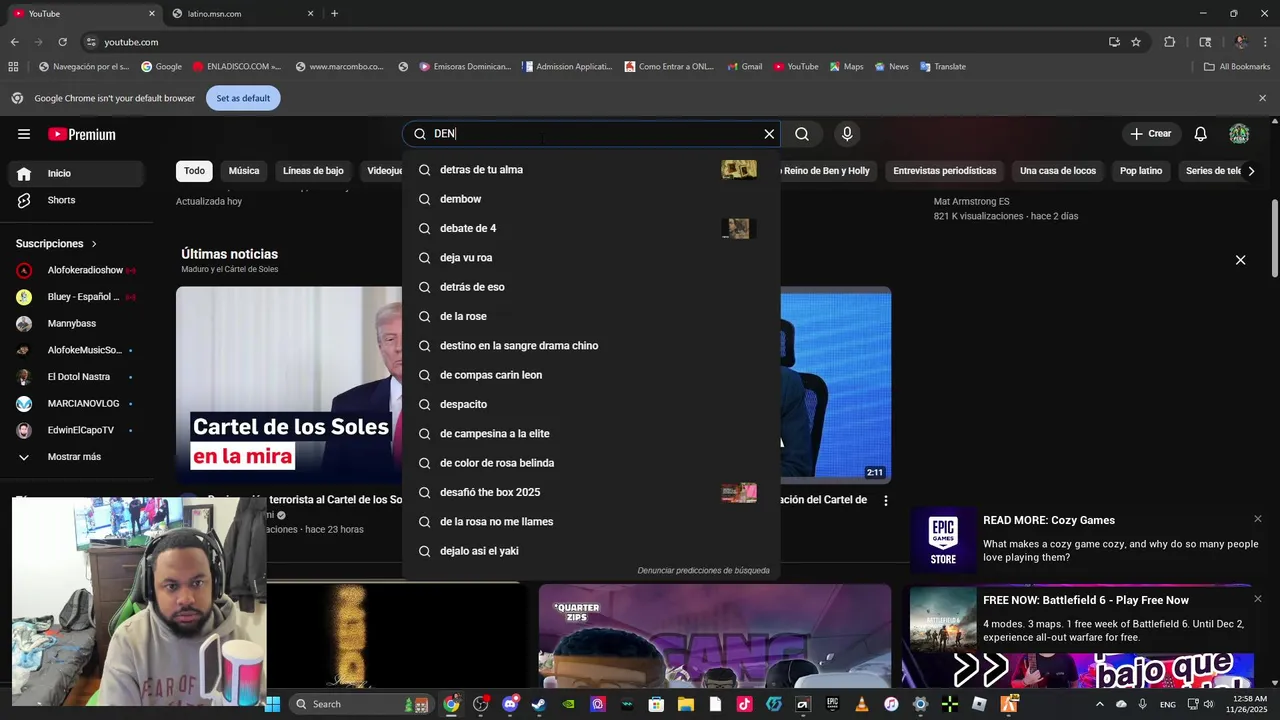Open Bluey - Español channel
The height and width of the screenshot is (720, 1280).
(x=78, y=297)
